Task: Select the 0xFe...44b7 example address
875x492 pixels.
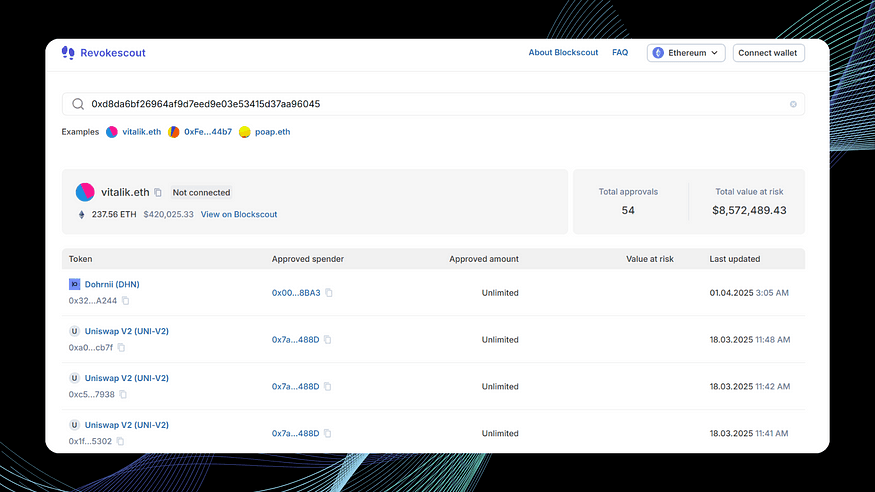Action: (208, 132)
